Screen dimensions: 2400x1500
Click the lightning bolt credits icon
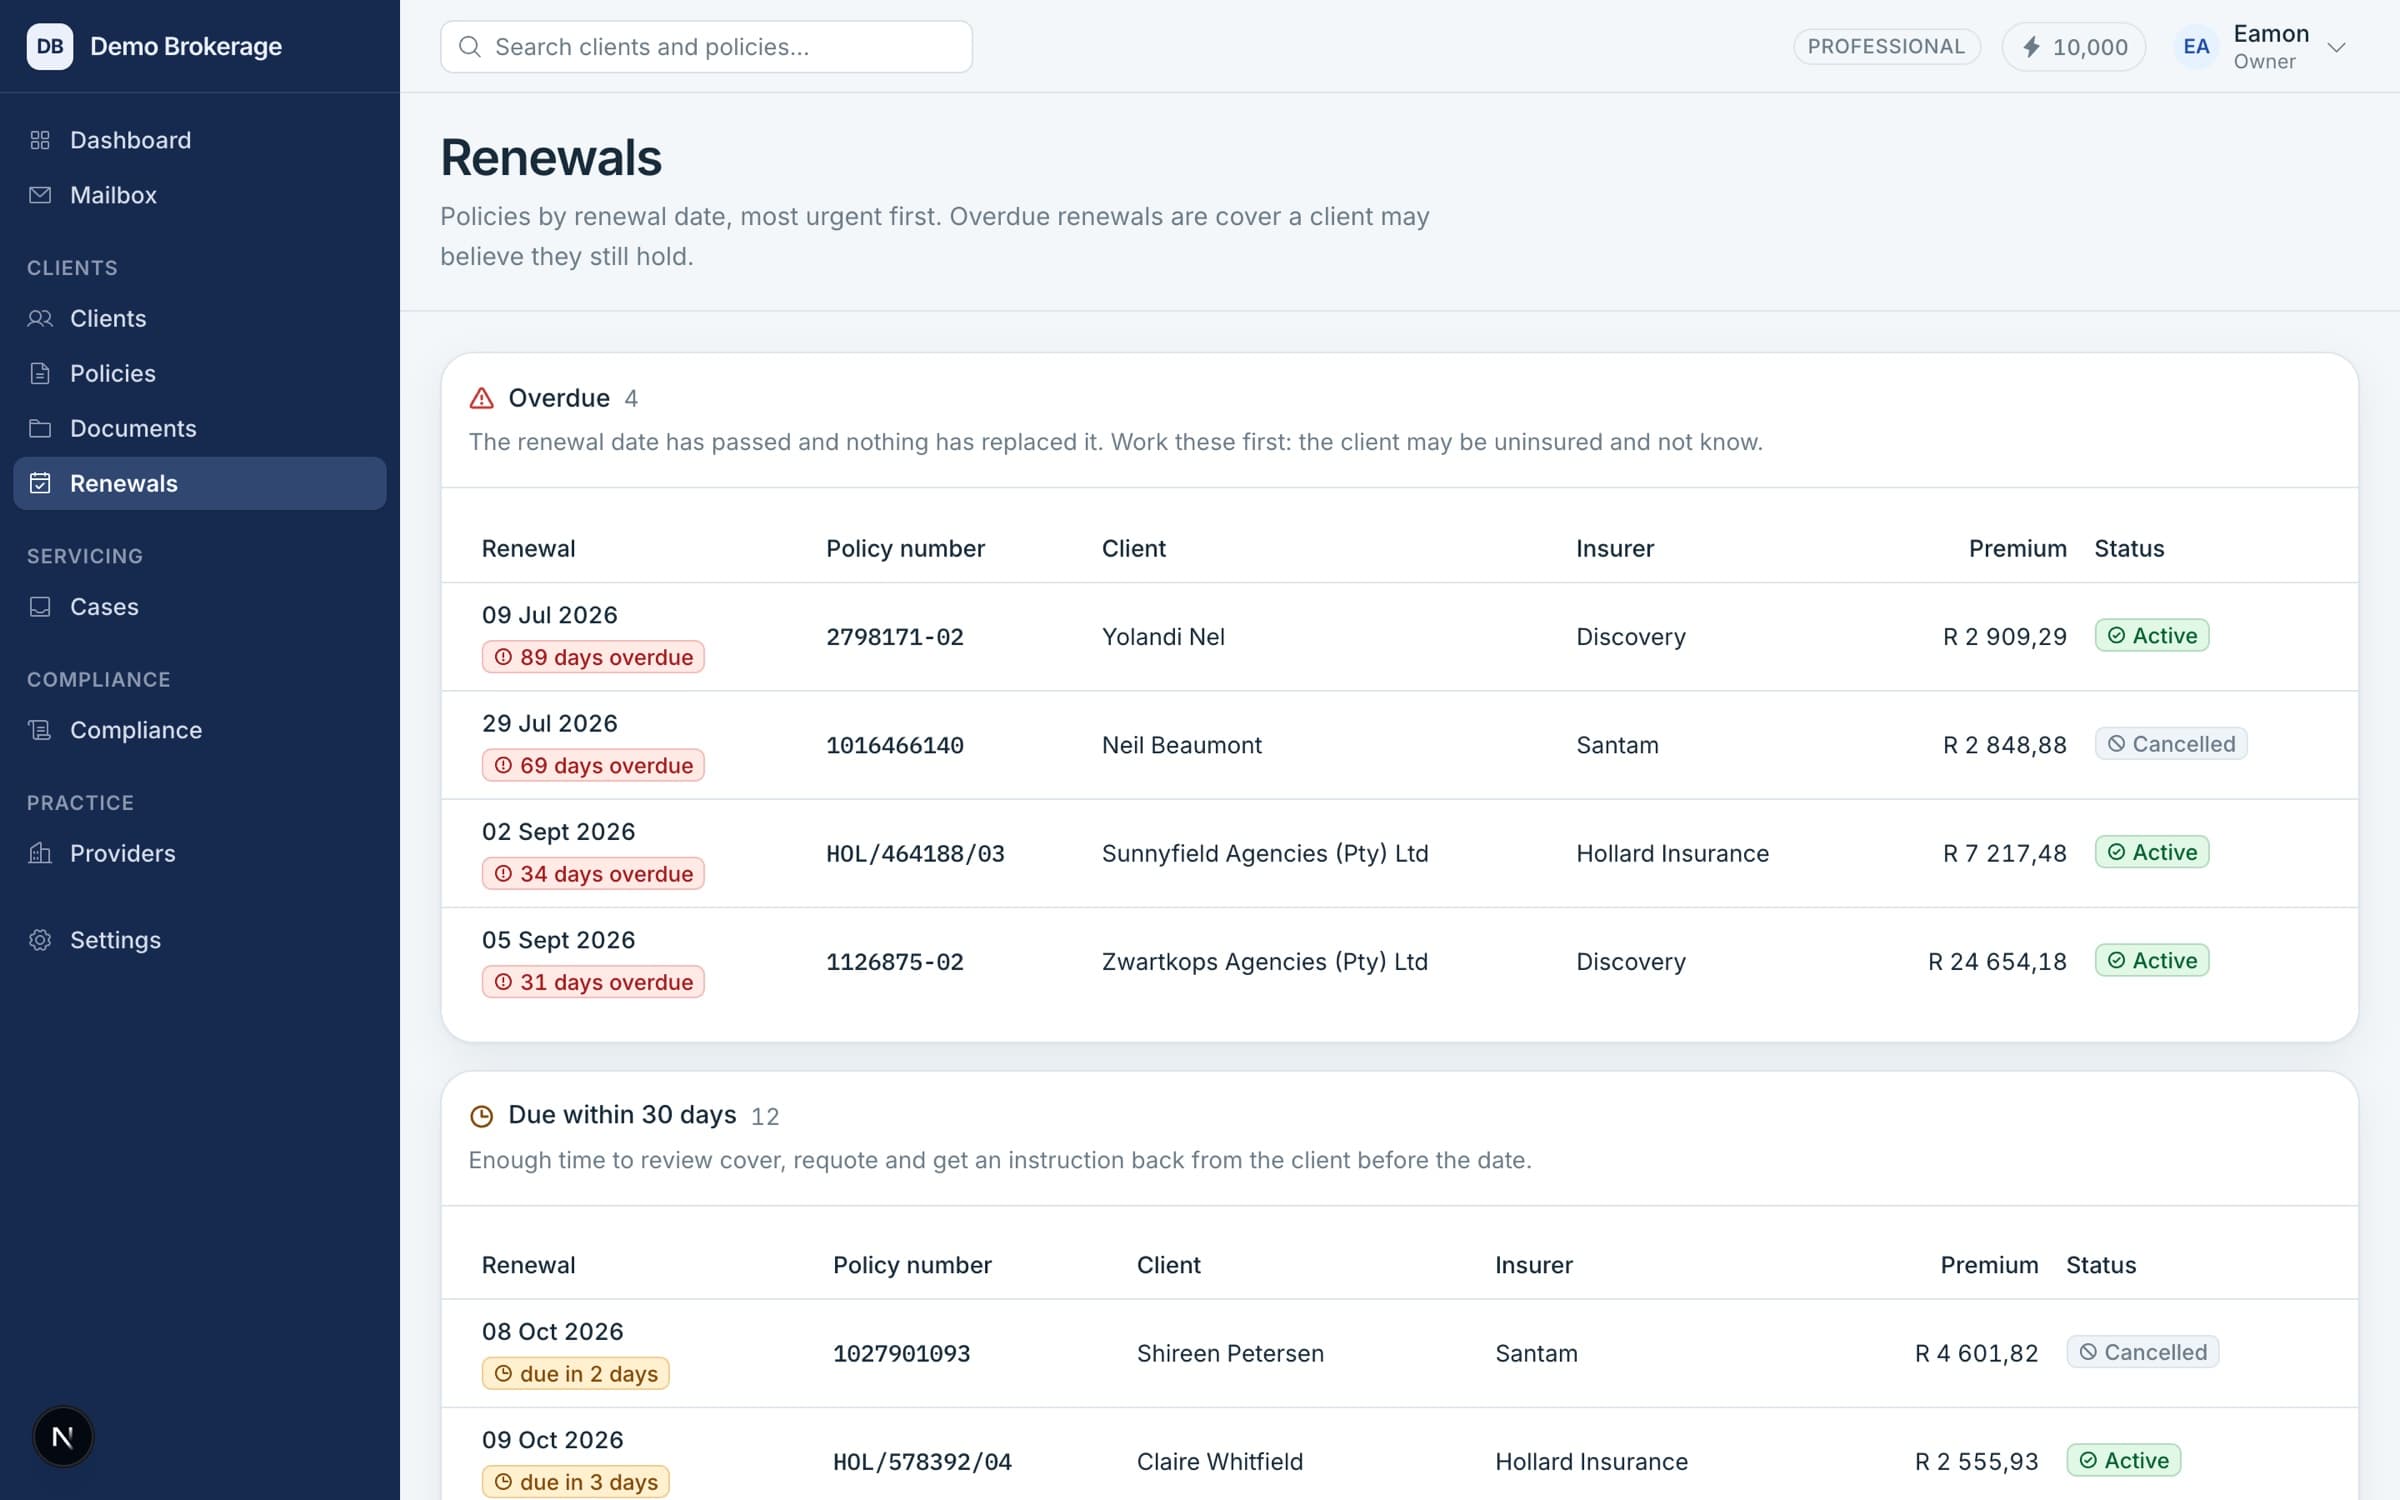click(2031, 47)
